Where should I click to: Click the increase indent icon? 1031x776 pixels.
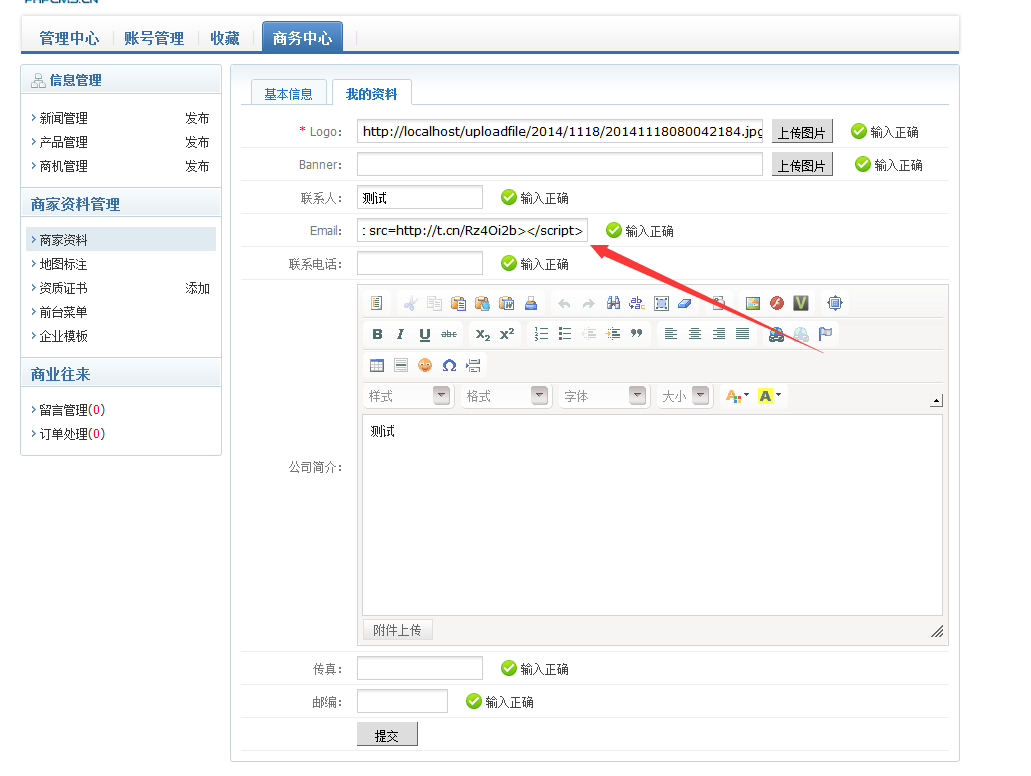pyautogui.click(x=613, y=334)
